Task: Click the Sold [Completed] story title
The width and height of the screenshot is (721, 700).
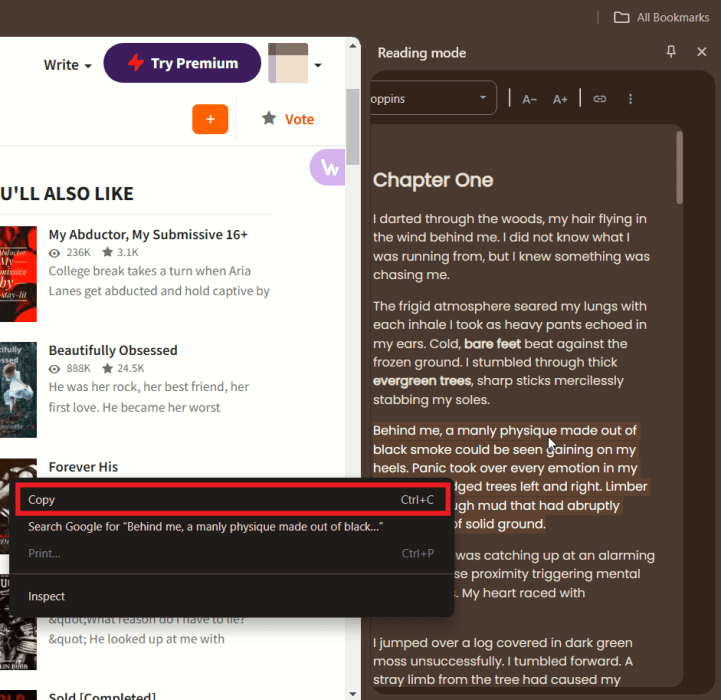Action: pos(102,695)
